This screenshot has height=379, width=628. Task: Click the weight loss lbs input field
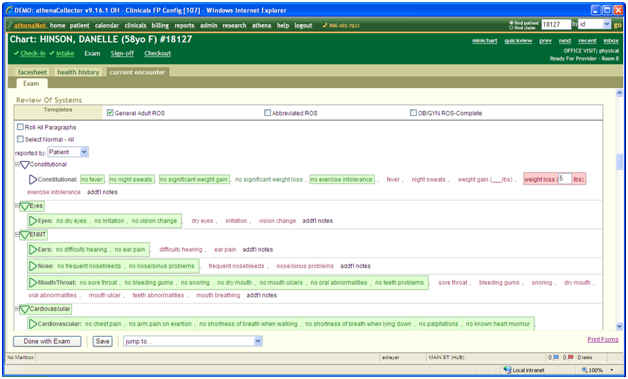click(565, 179)
